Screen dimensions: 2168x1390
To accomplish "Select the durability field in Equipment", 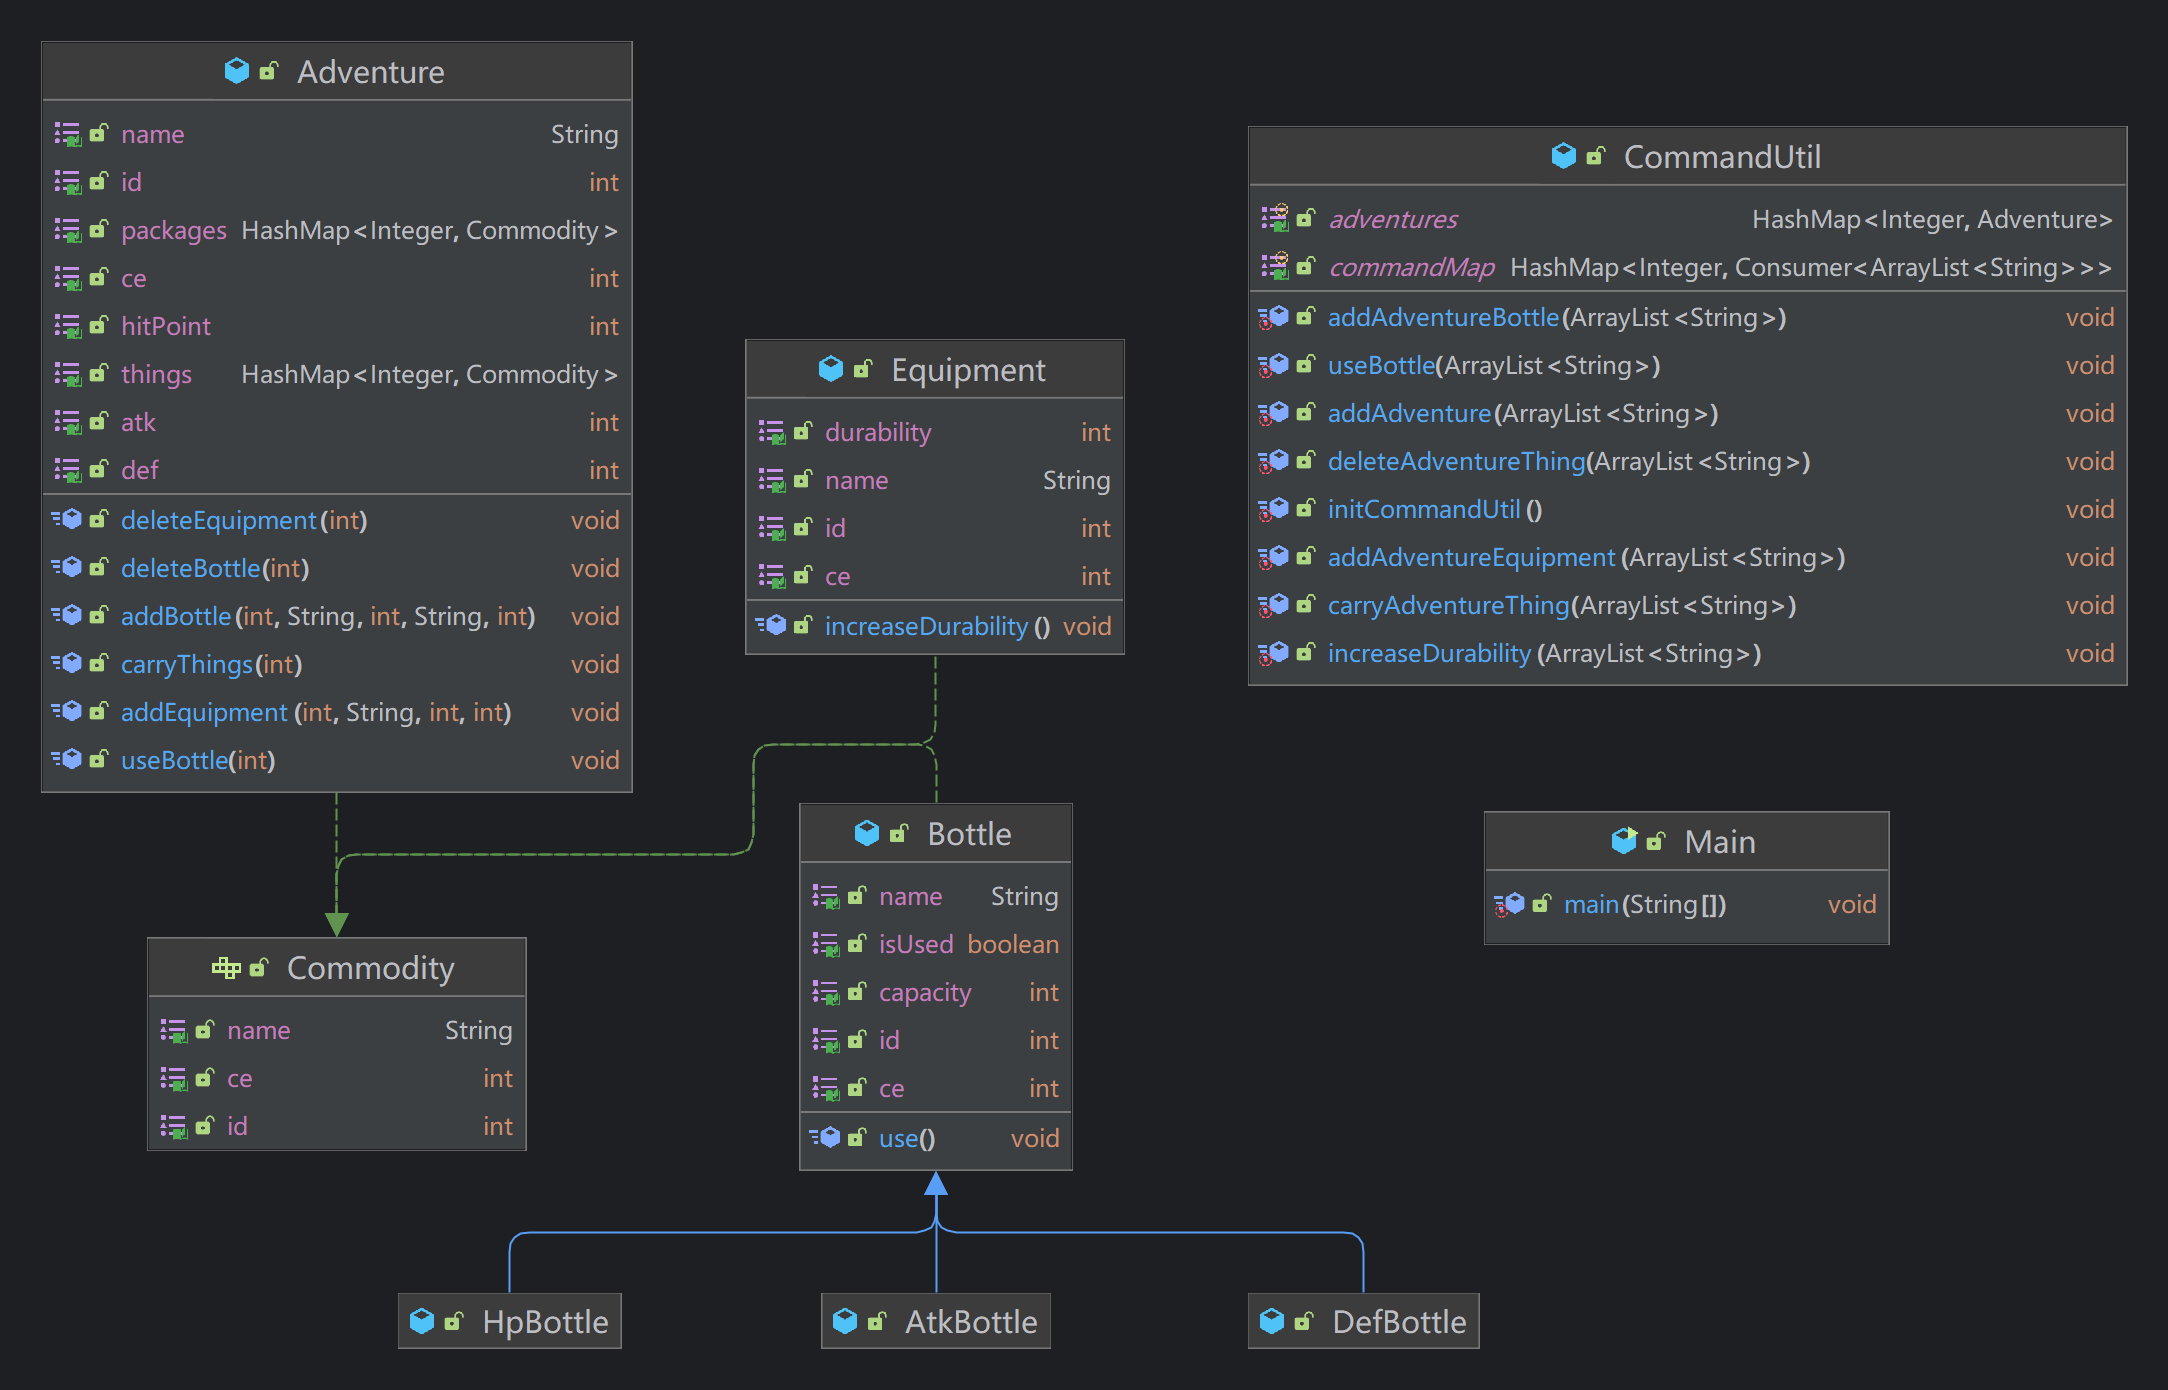I will 877,432.
